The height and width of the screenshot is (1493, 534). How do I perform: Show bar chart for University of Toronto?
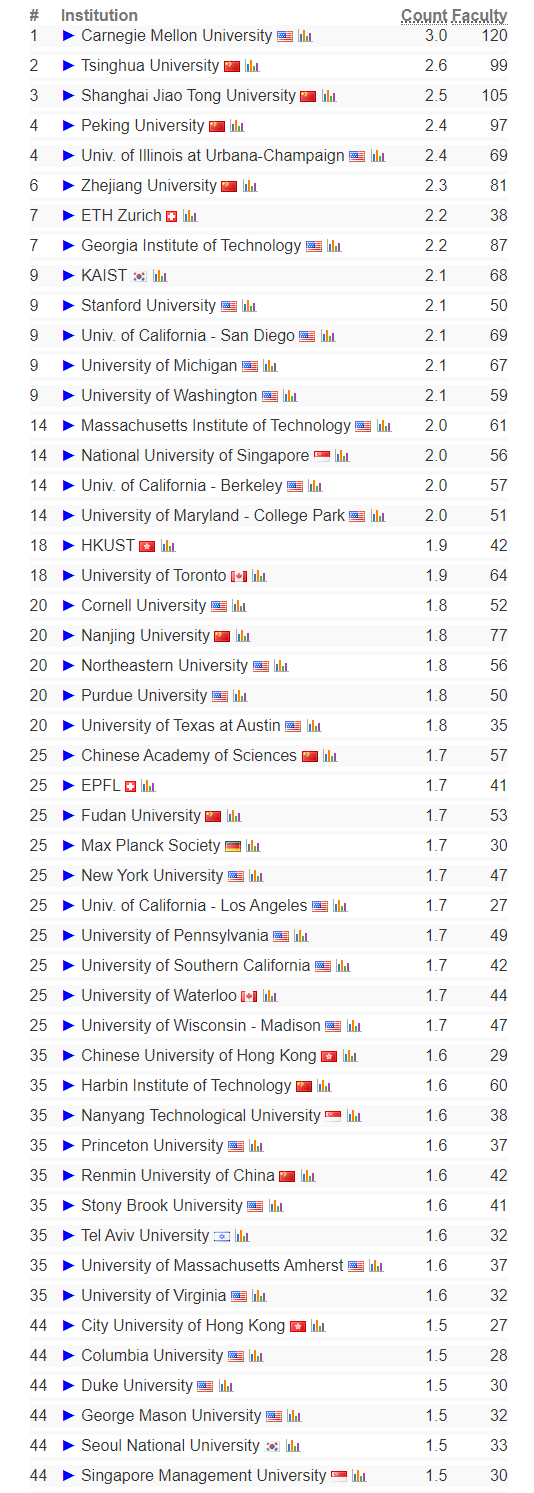[x=259, y=576]
